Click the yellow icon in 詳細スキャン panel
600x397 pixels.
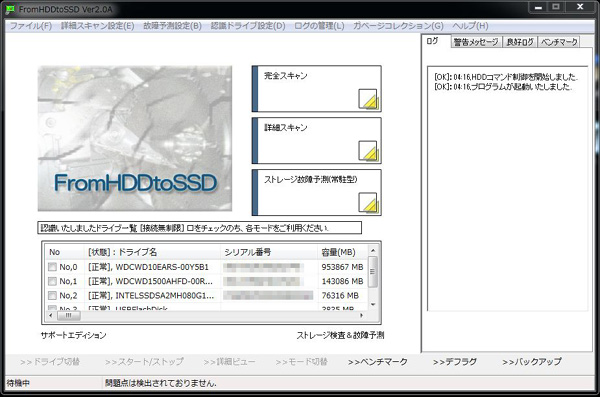tap(368, 151)
